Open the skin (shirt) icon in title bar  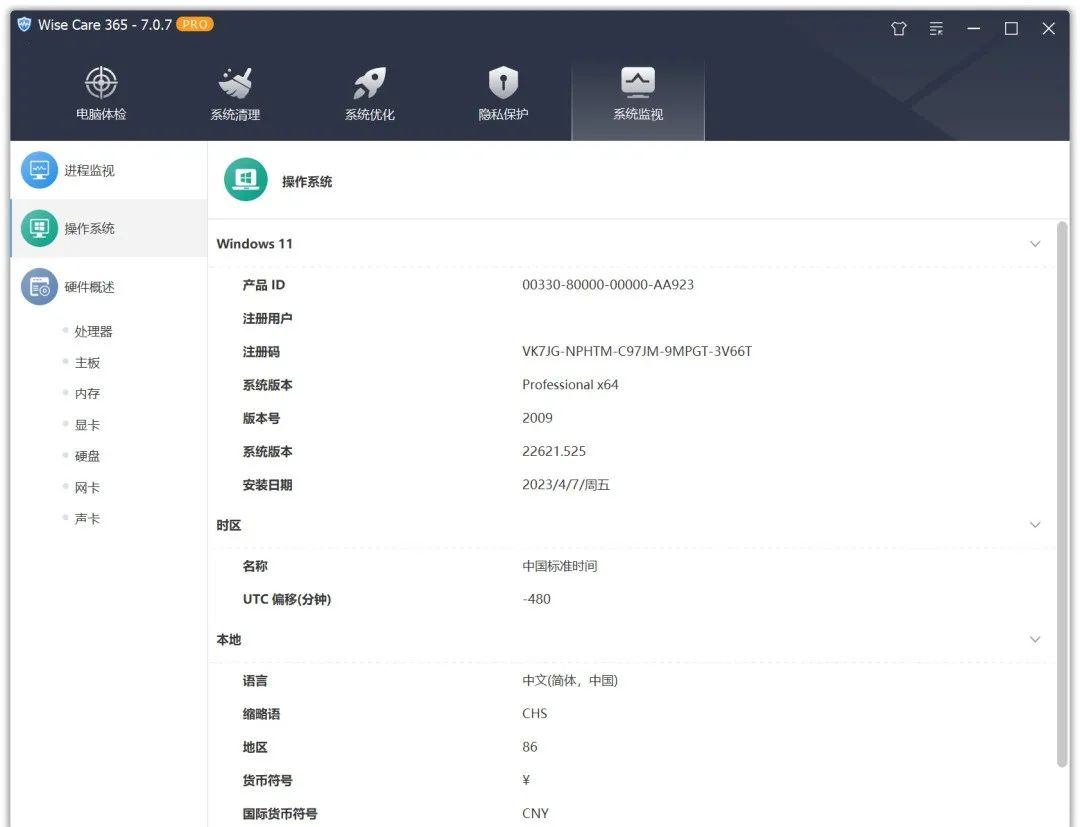pyautogui.click(x=898, y=28)
